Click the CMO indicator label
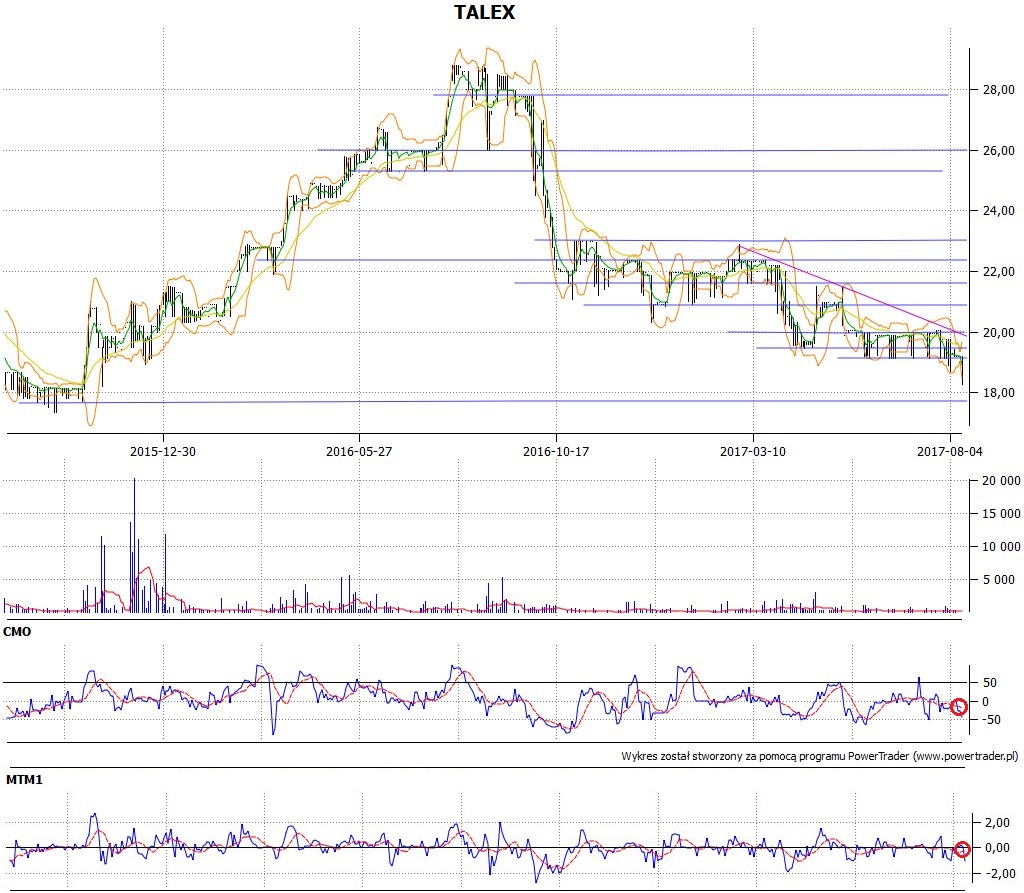 [17, 632]
